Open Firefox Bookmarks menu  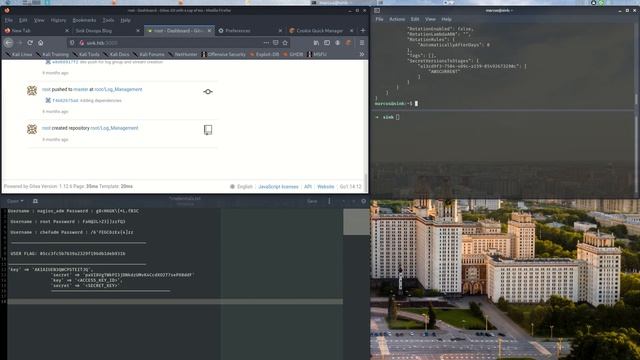[x=84, y=20]
